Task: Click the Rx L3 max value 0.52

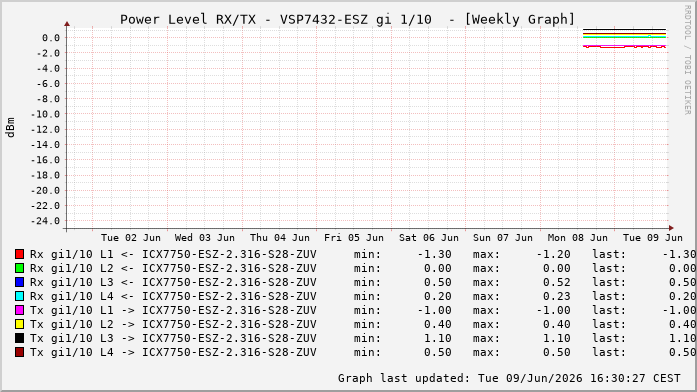Action: [557, 282]
